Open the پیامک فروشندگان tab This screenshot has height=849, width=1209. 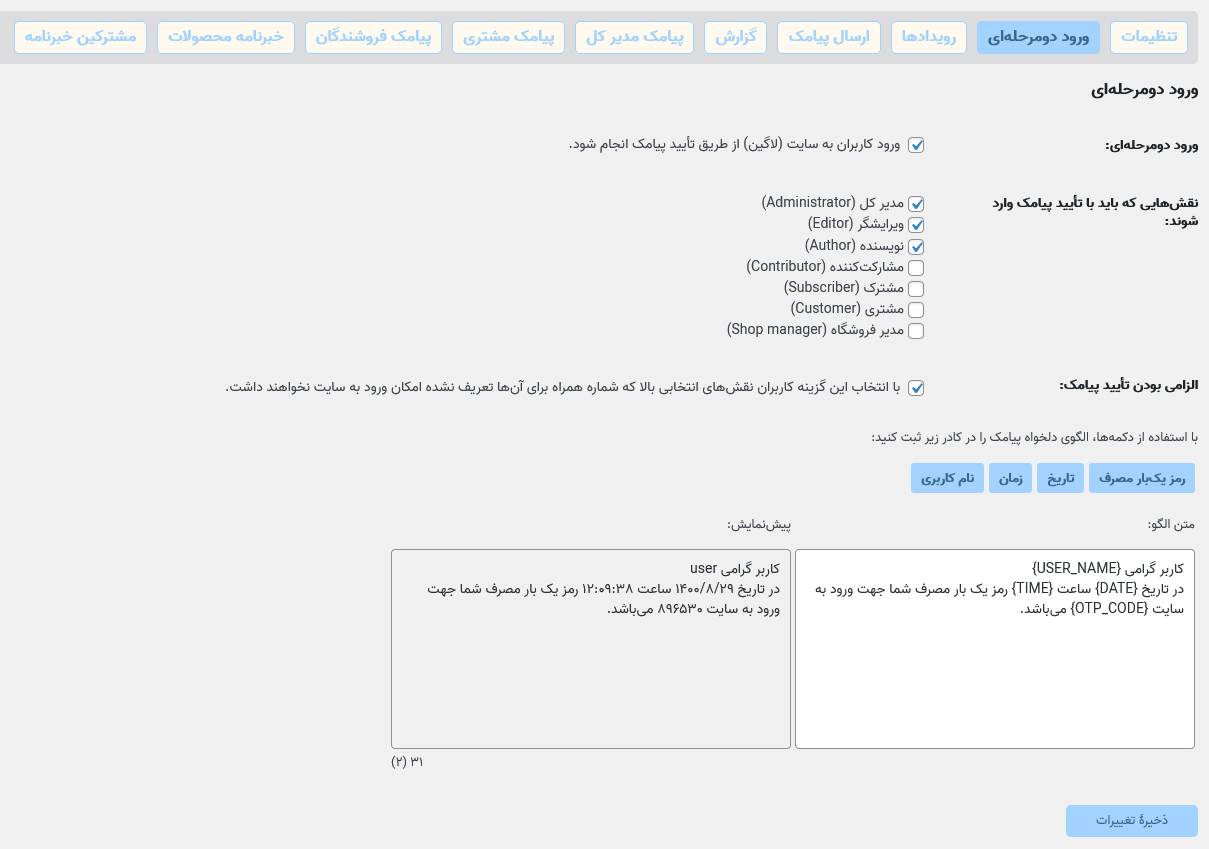pyautogui.click(x=373, y=37)
